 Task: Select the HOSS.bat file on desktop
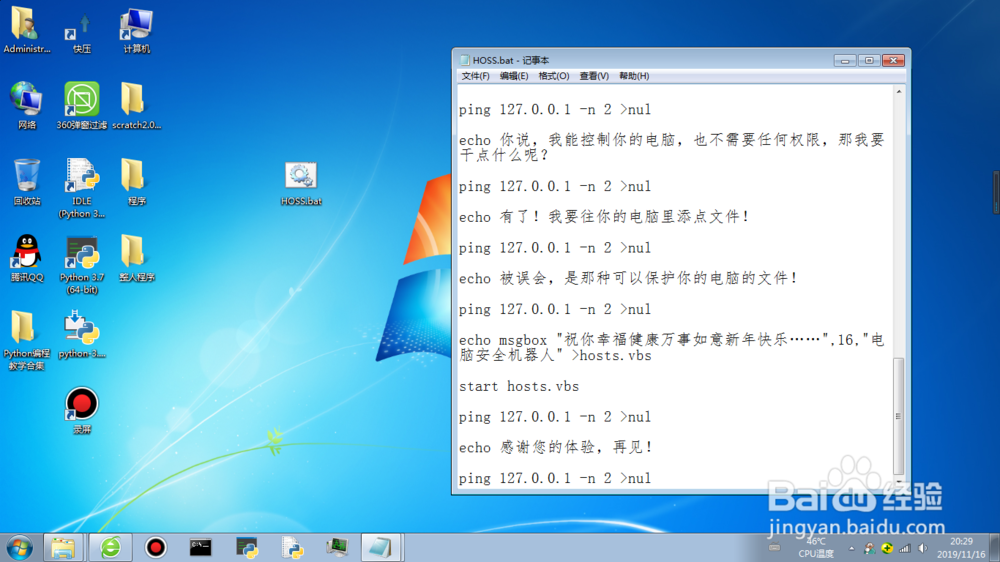pos(301,184)
